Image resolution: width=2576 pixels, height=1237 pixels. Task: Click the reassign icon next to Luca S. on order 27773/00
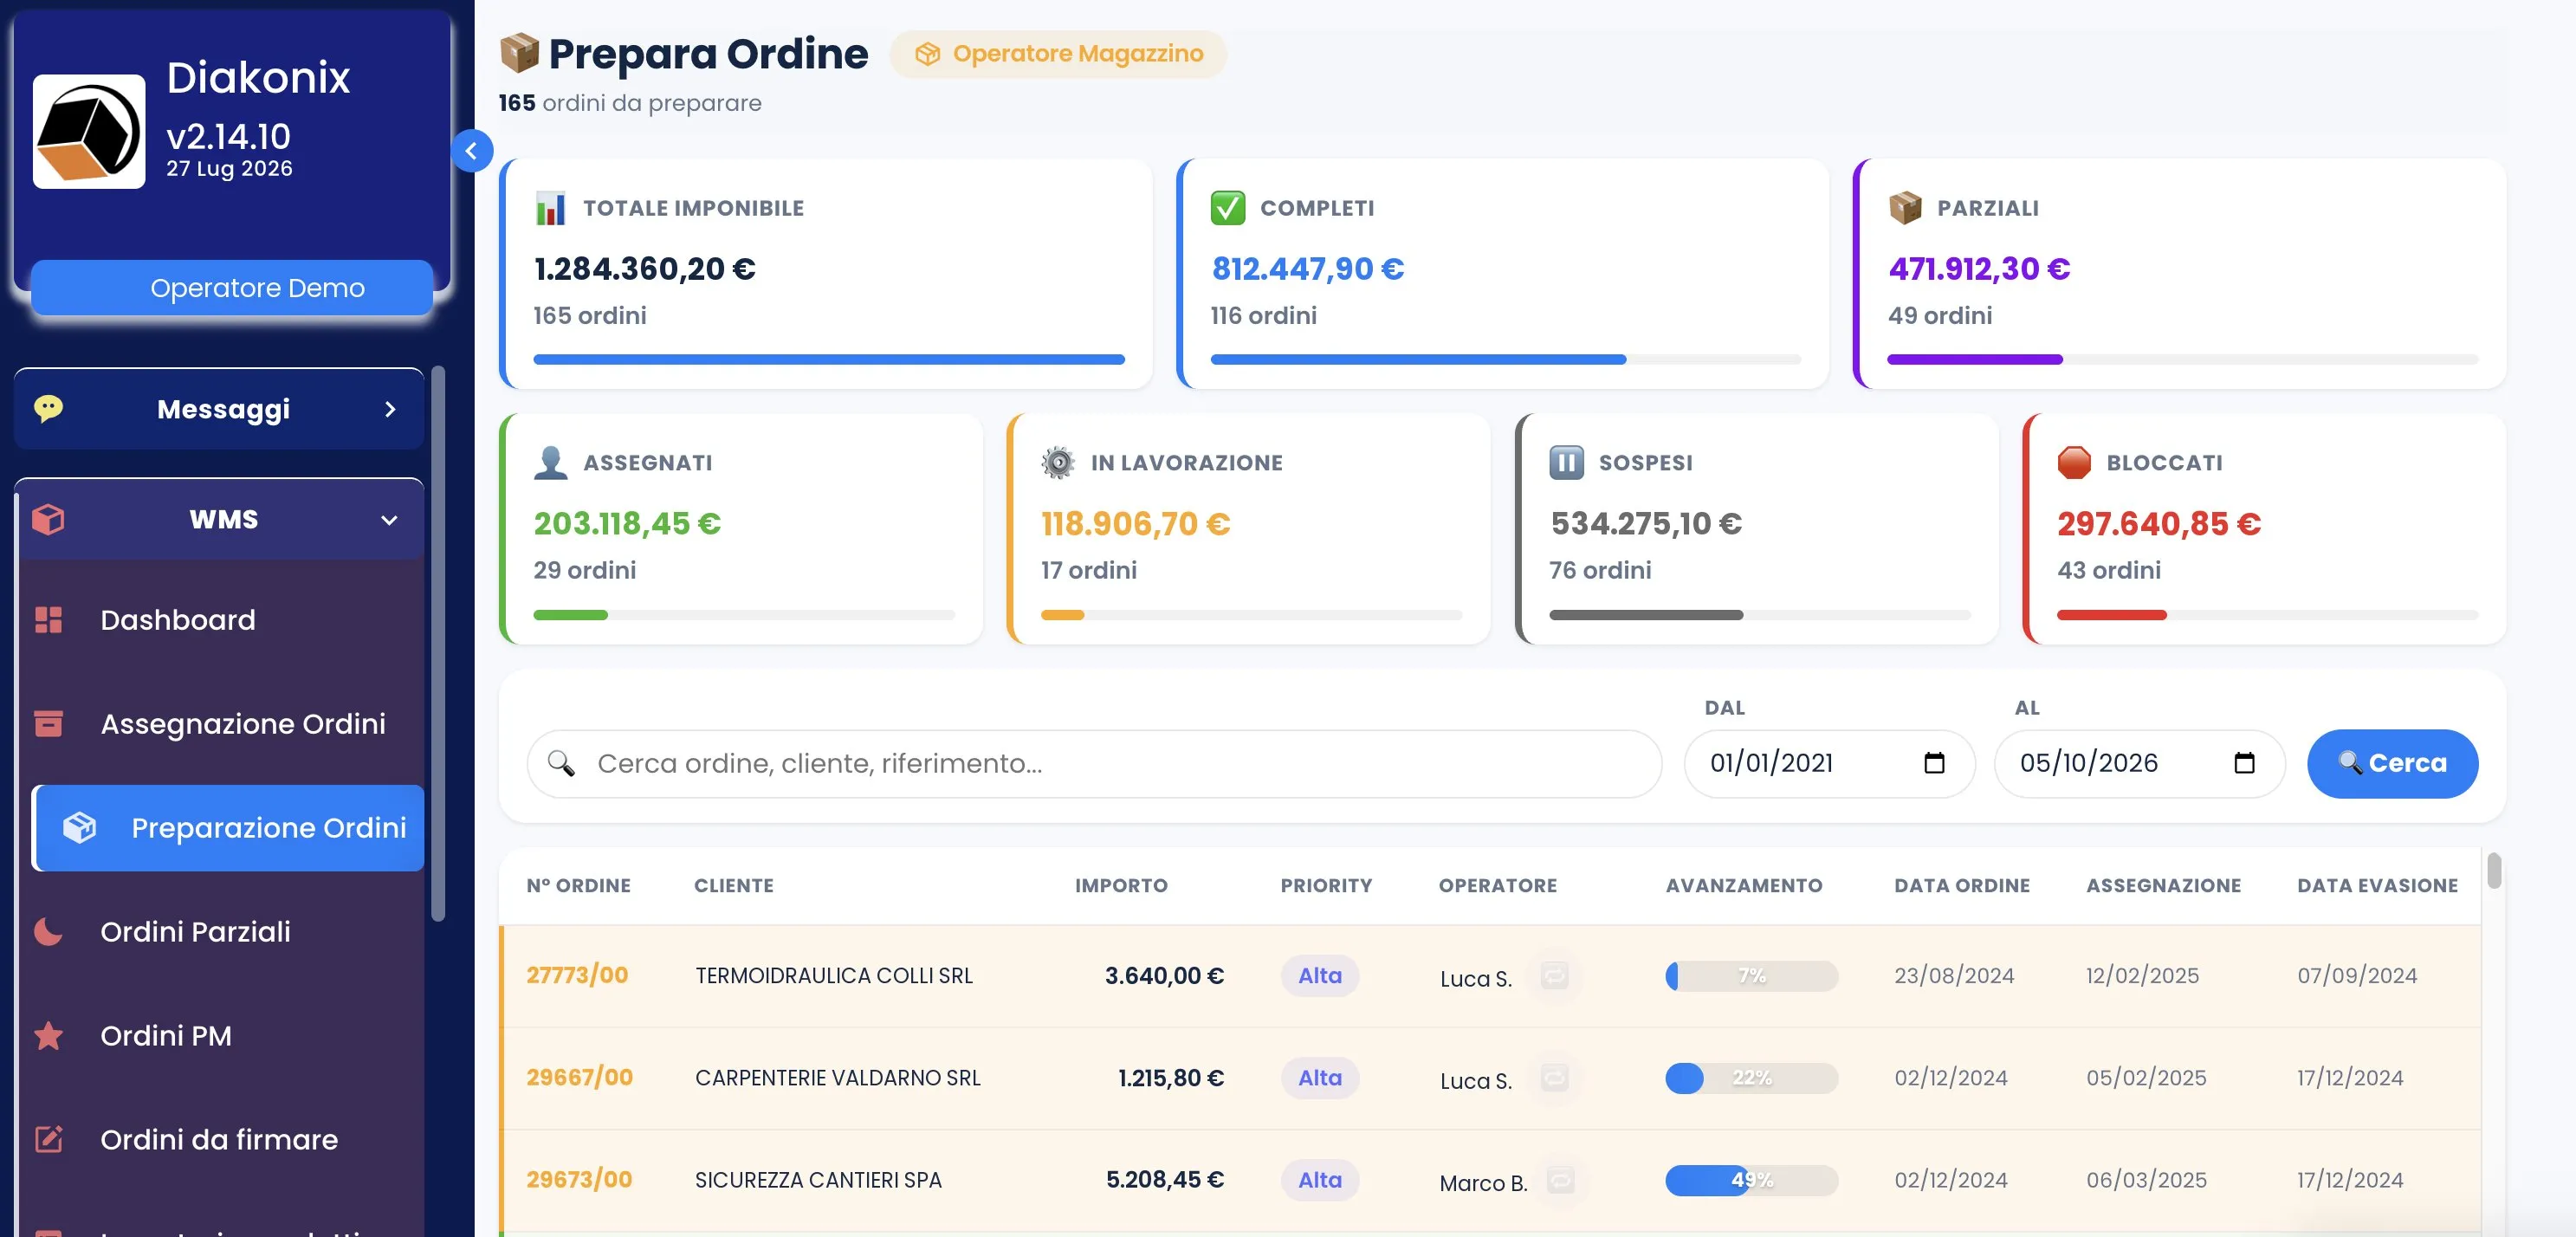click(1554, 975)
